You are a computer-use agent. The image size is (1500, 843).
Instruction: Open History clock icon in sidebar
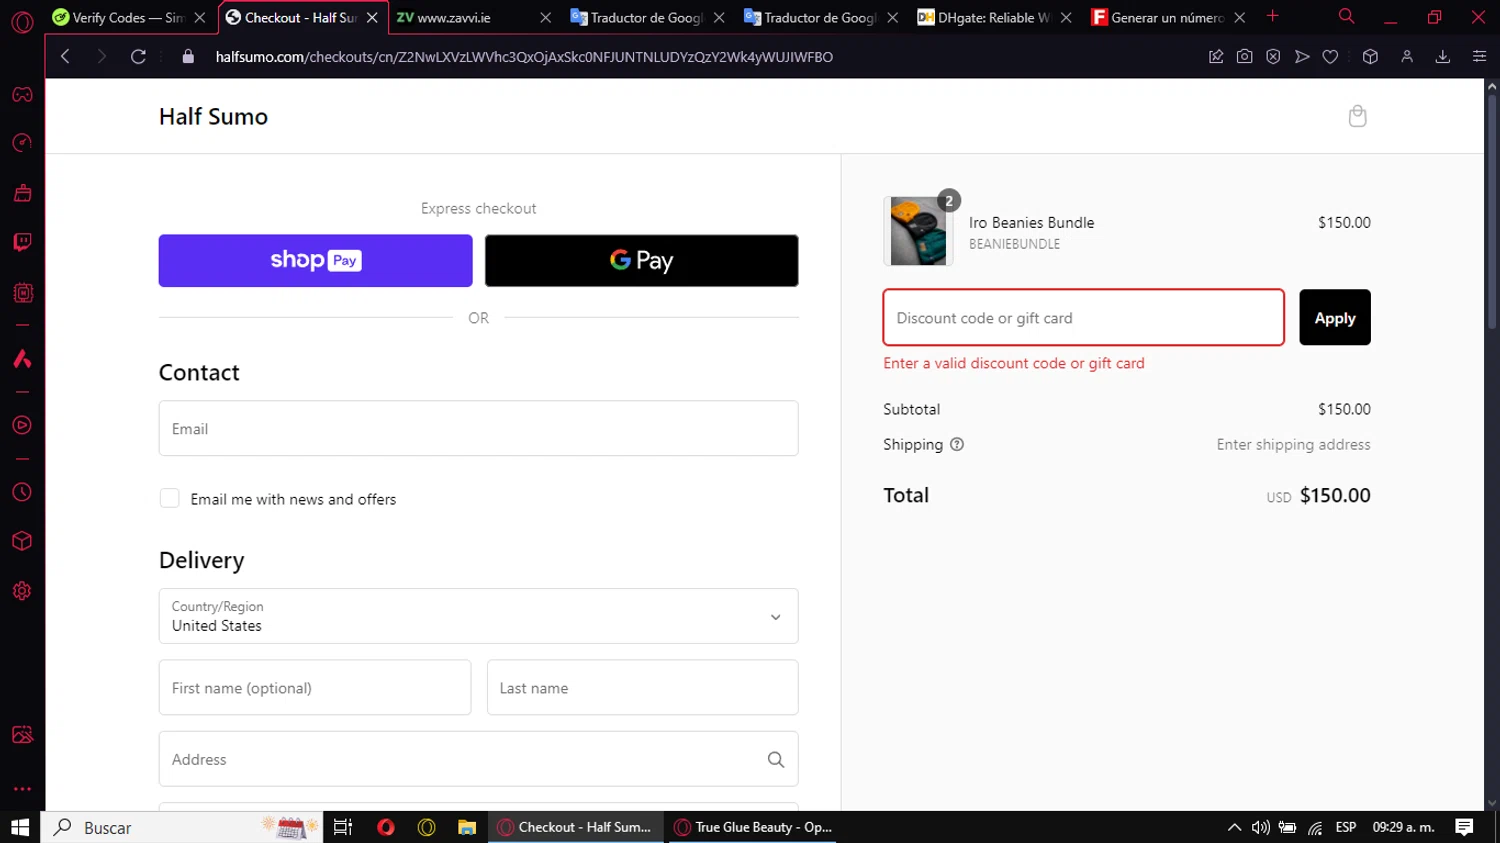tap(22, 492)
